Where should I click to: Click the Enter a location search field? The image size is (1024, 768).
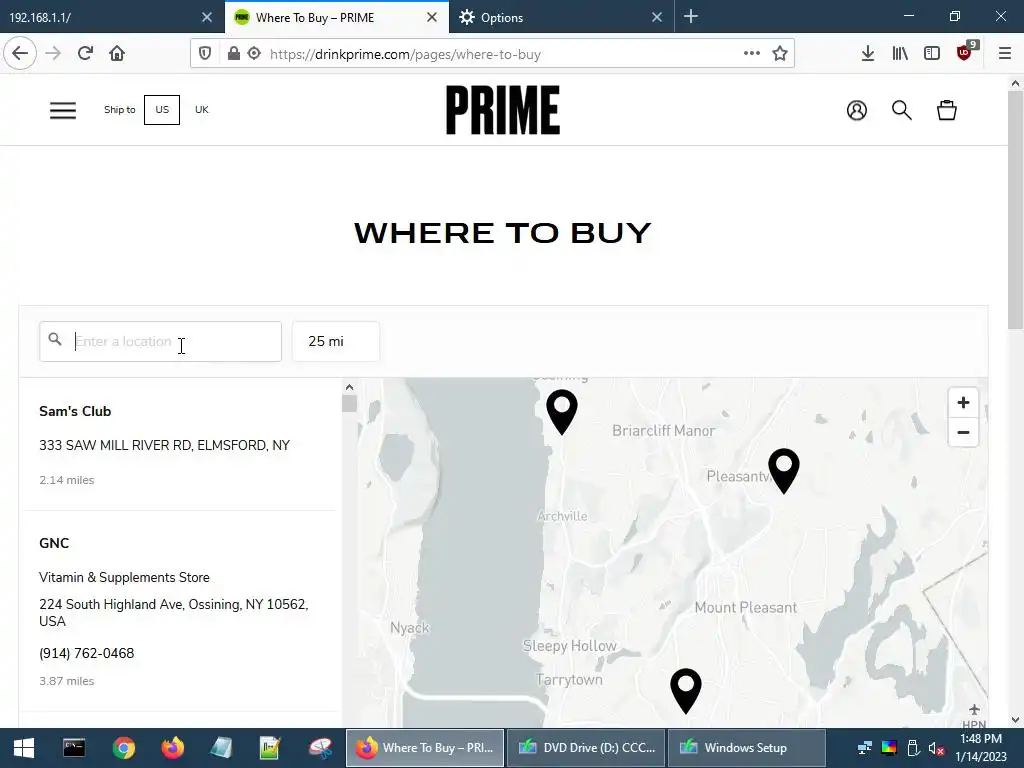coord(161,342)
